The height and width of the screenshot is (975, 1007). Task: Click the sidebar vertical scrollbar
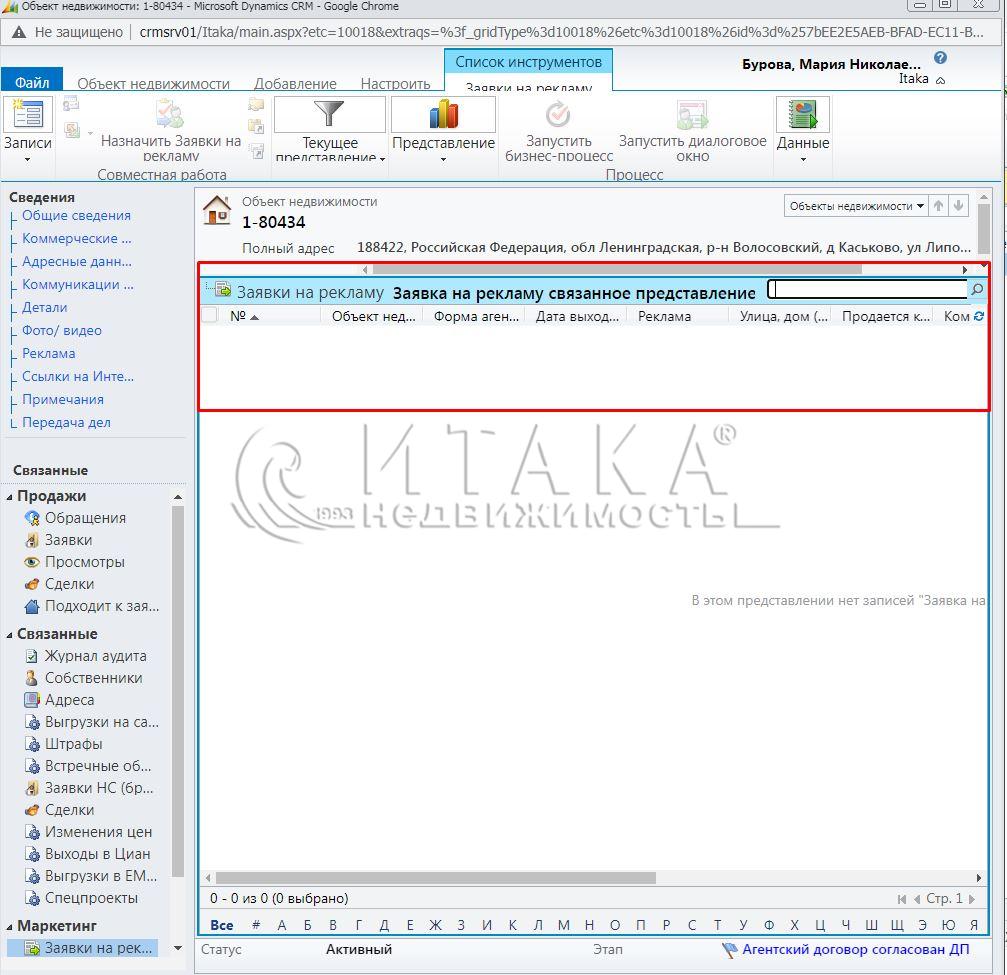[178, 691]
